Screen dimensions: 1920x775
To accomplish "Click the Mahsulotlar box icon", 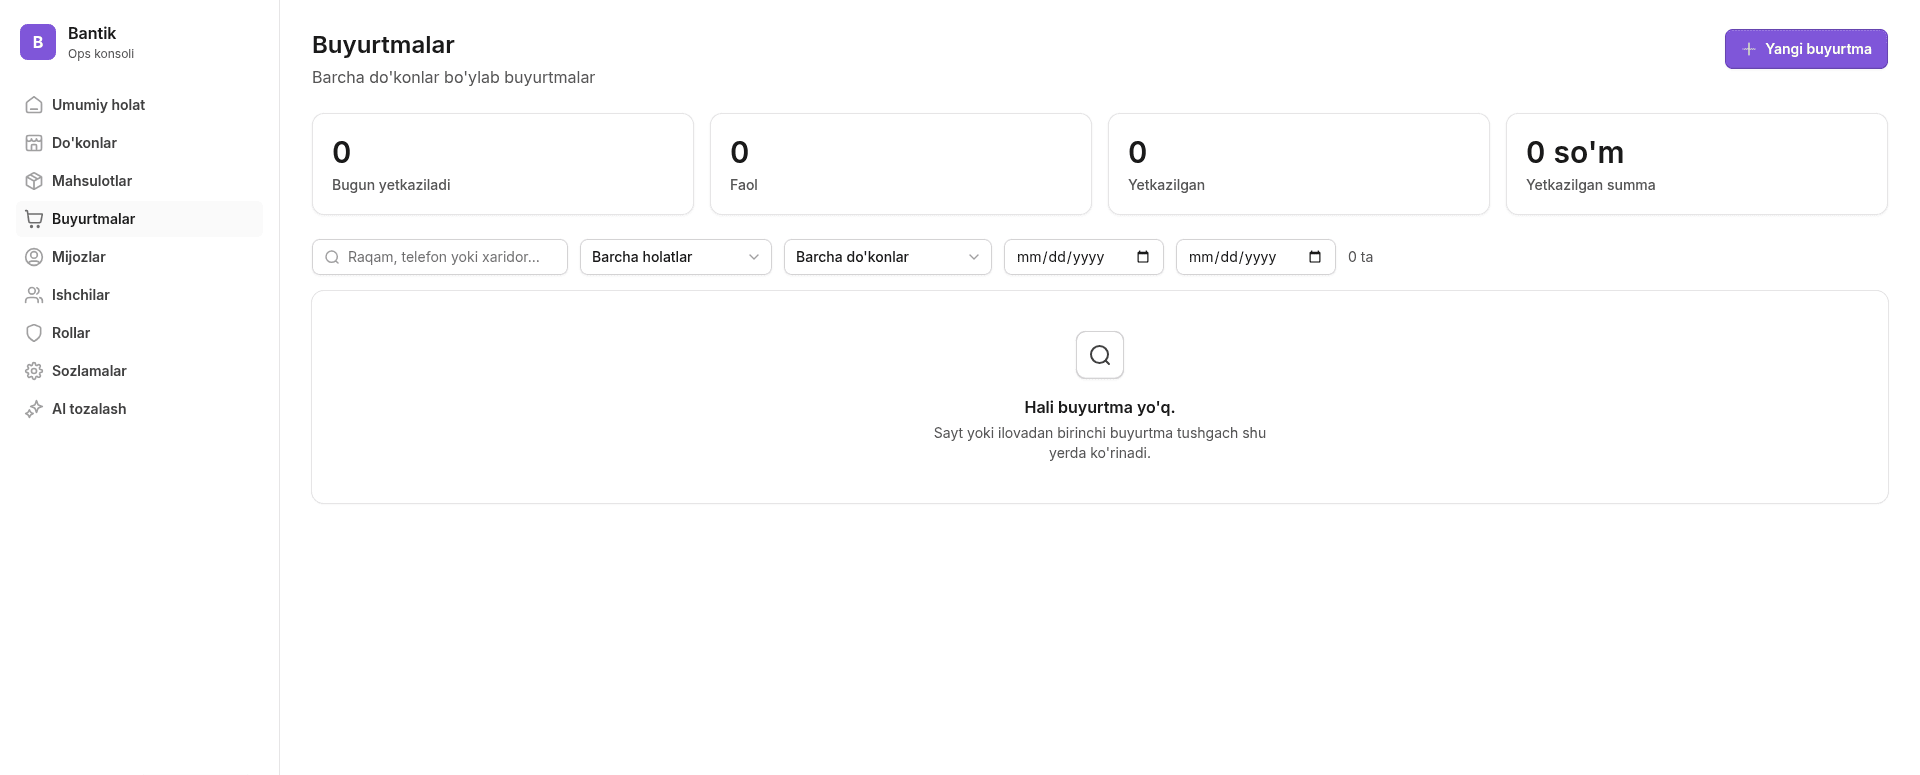I will pos(34,181).
